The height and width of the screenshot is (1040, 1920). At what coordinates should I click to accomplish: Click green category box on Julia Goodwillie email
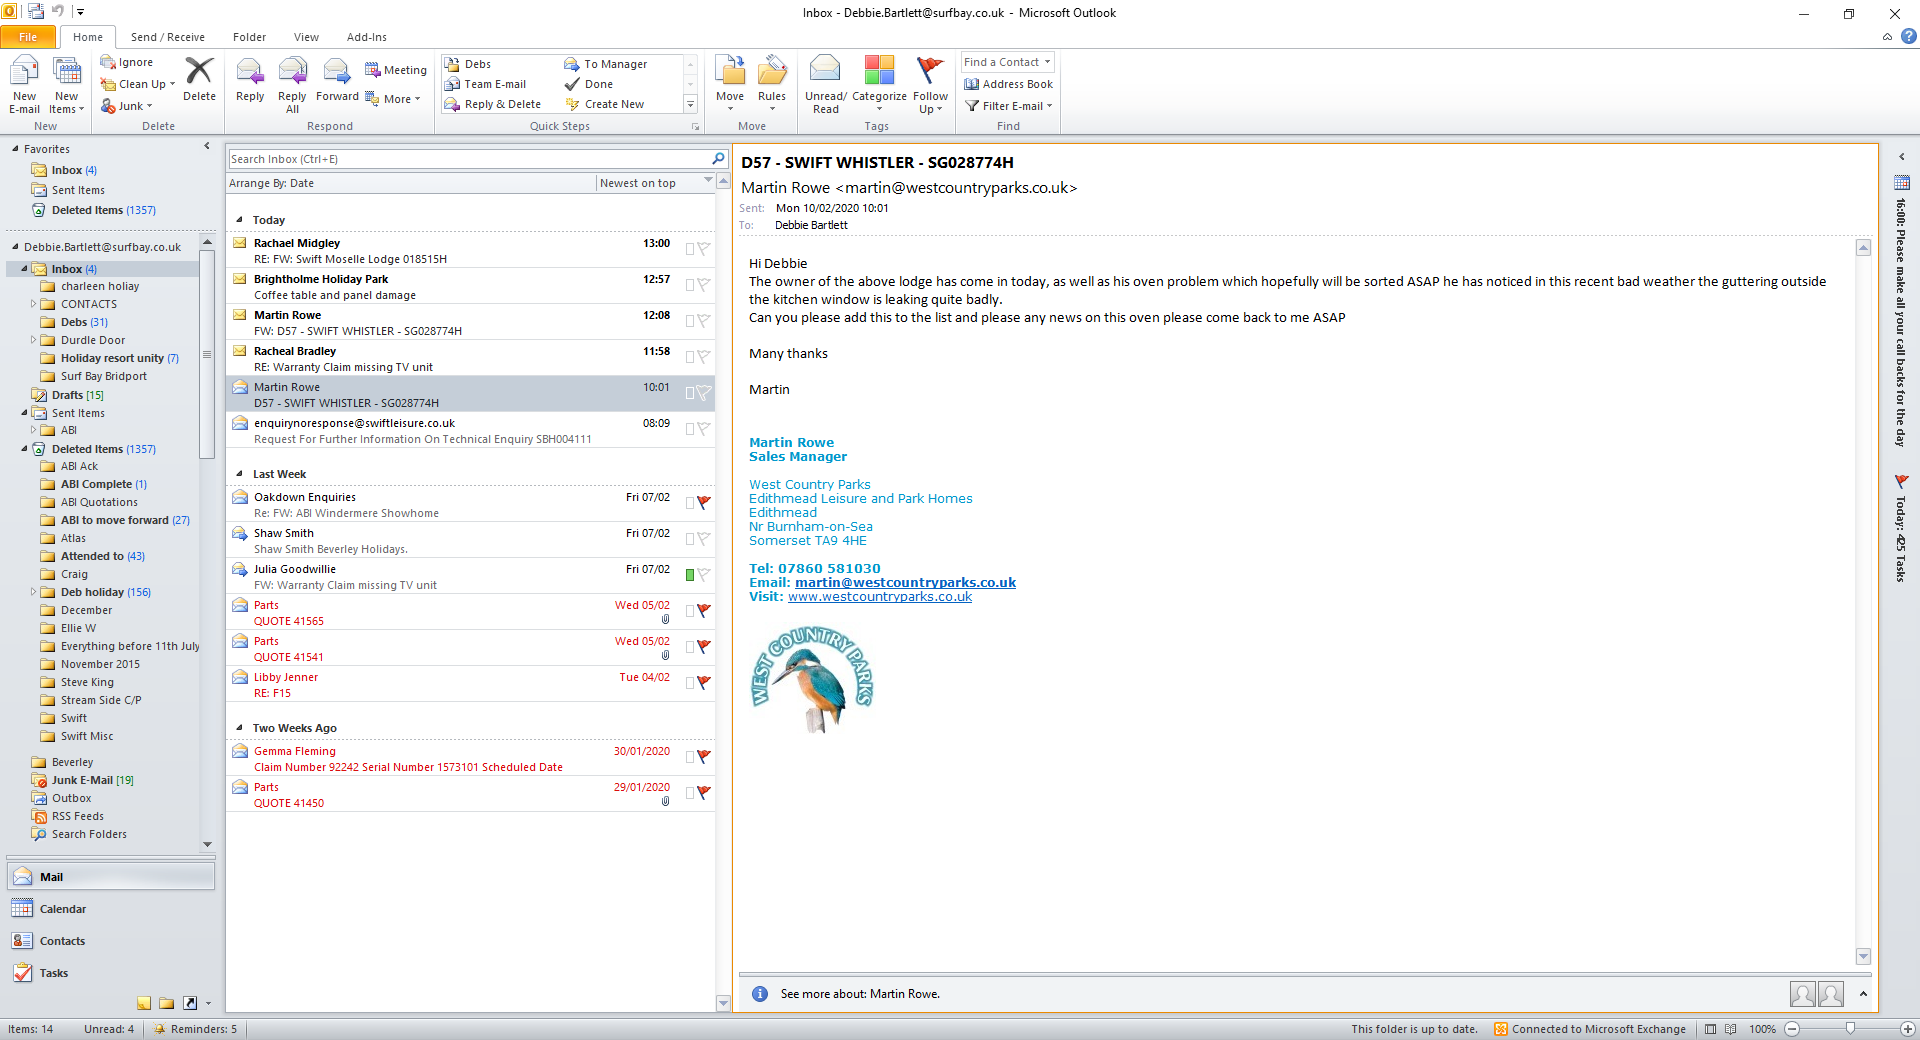point(690,575)
